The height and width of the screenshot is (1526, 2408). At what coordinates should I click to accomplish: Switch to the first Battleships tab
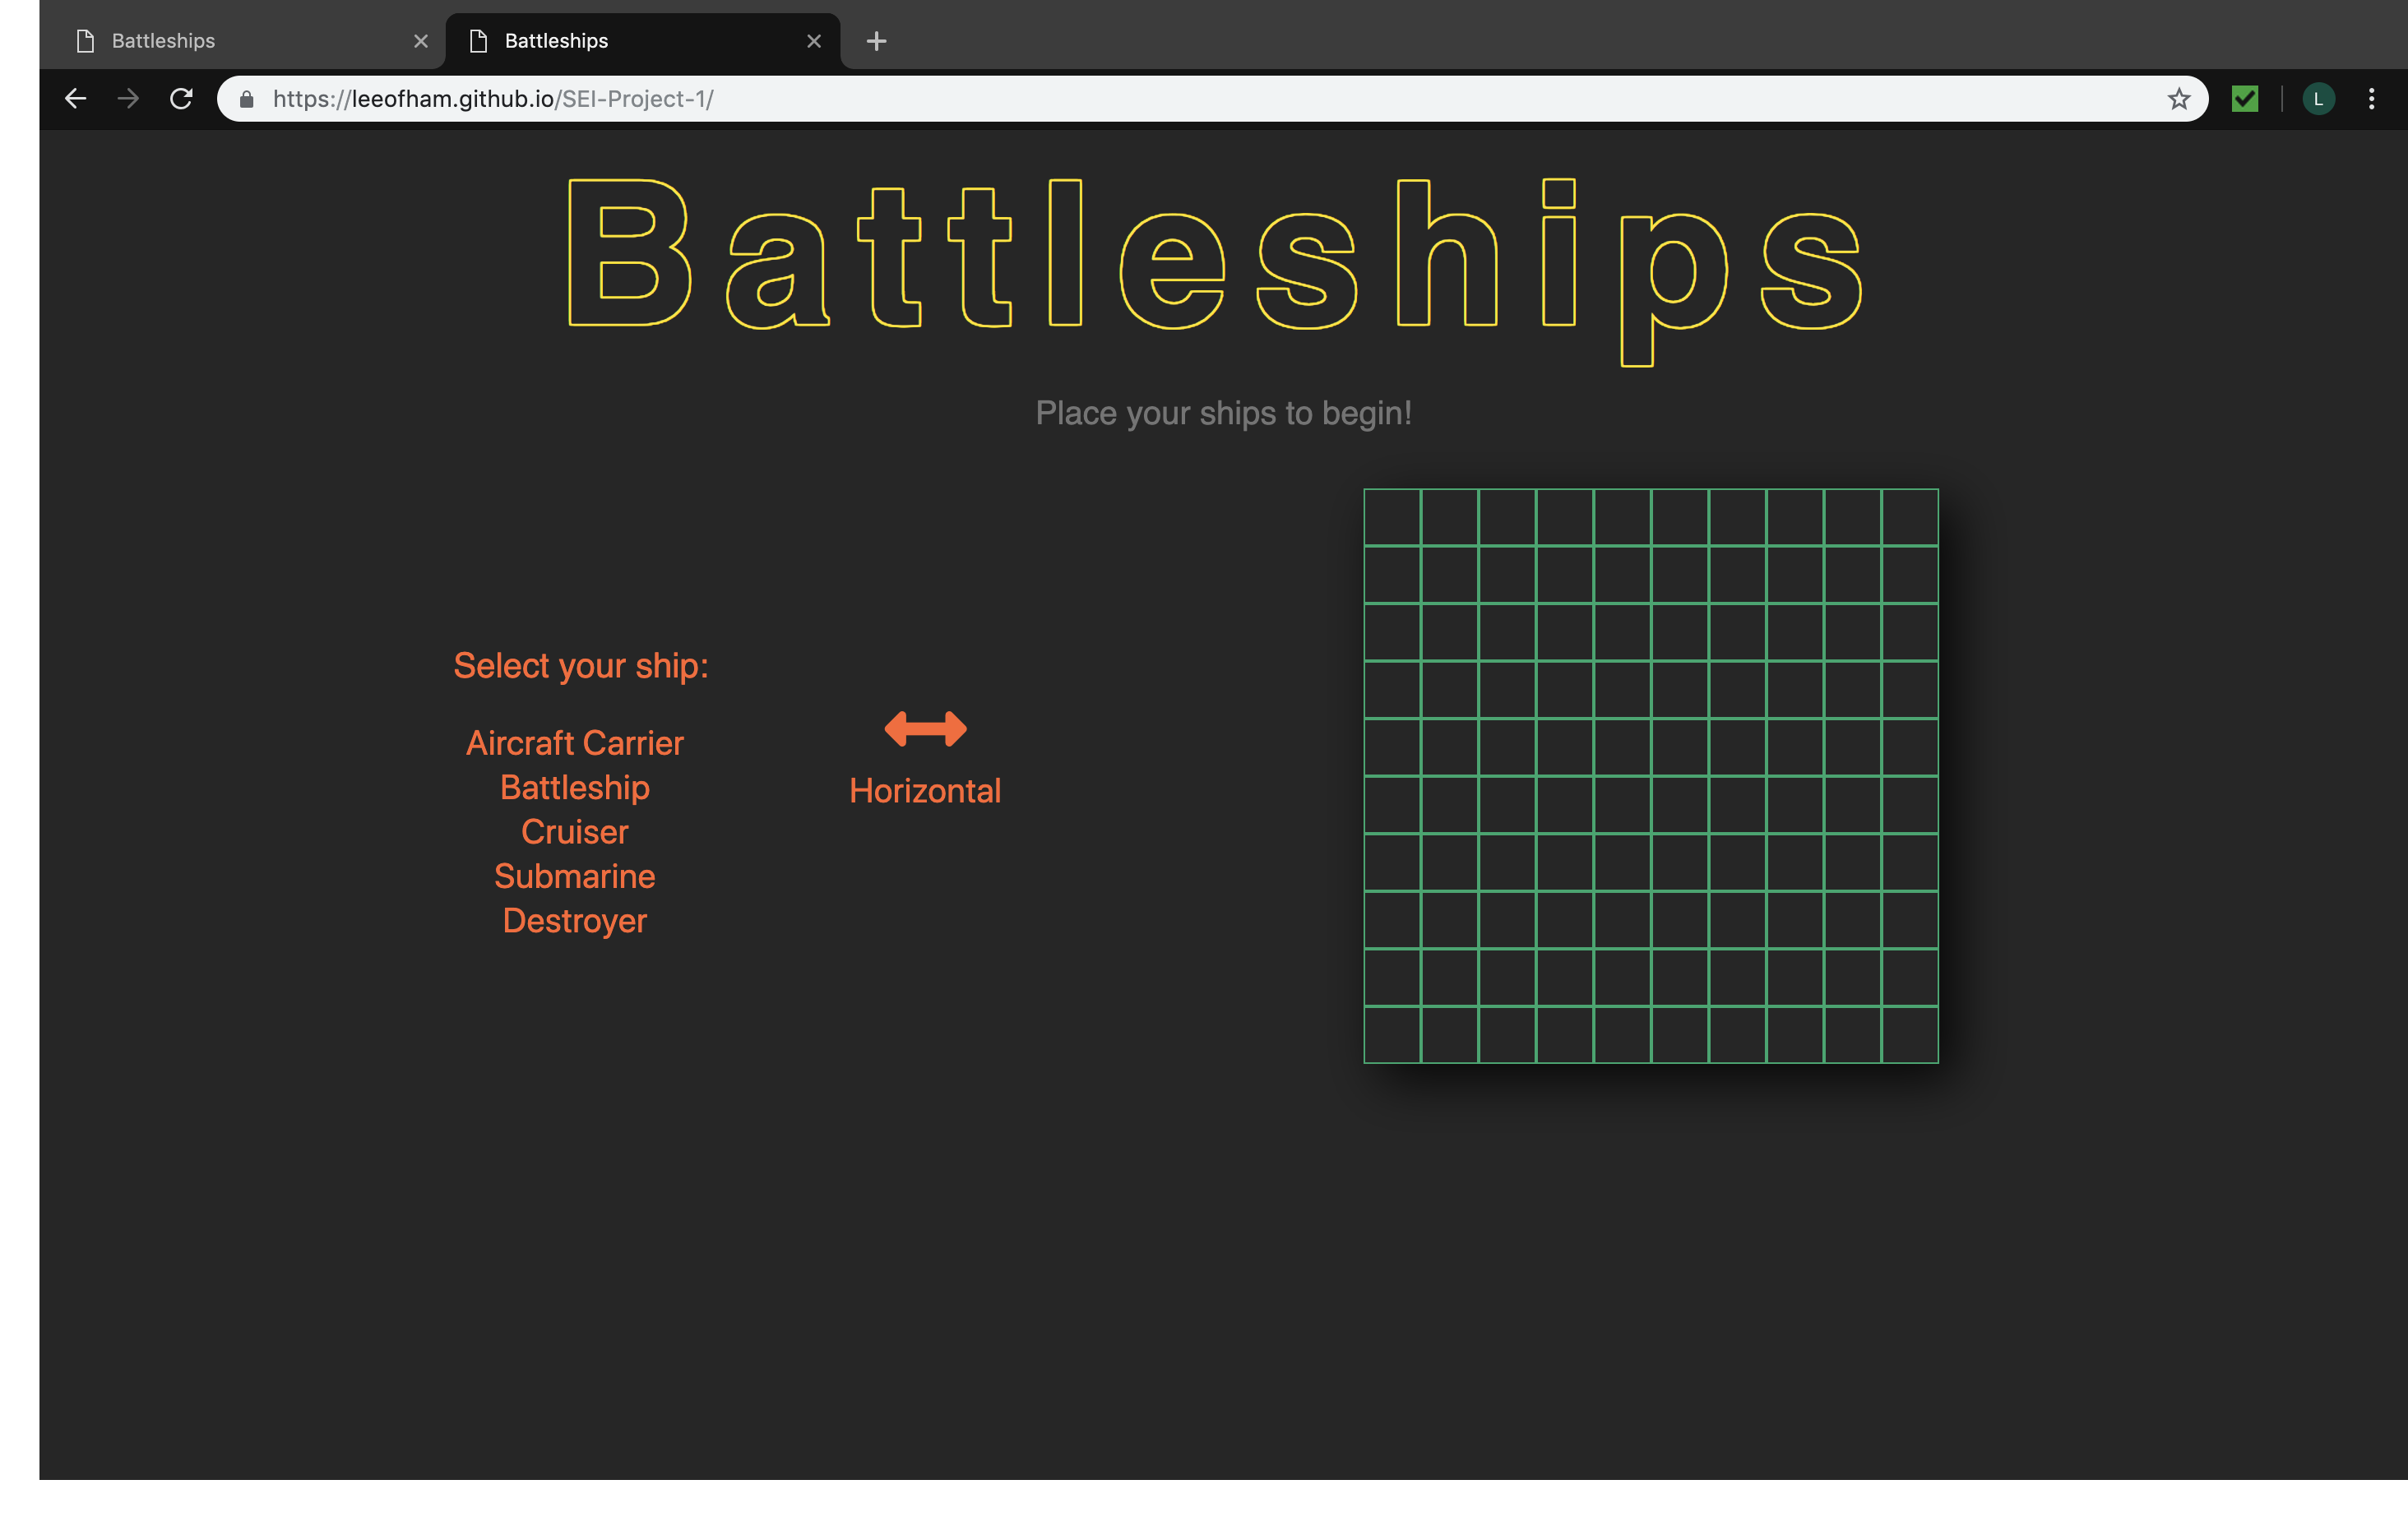pyautogui.click(x=240, y=41)
